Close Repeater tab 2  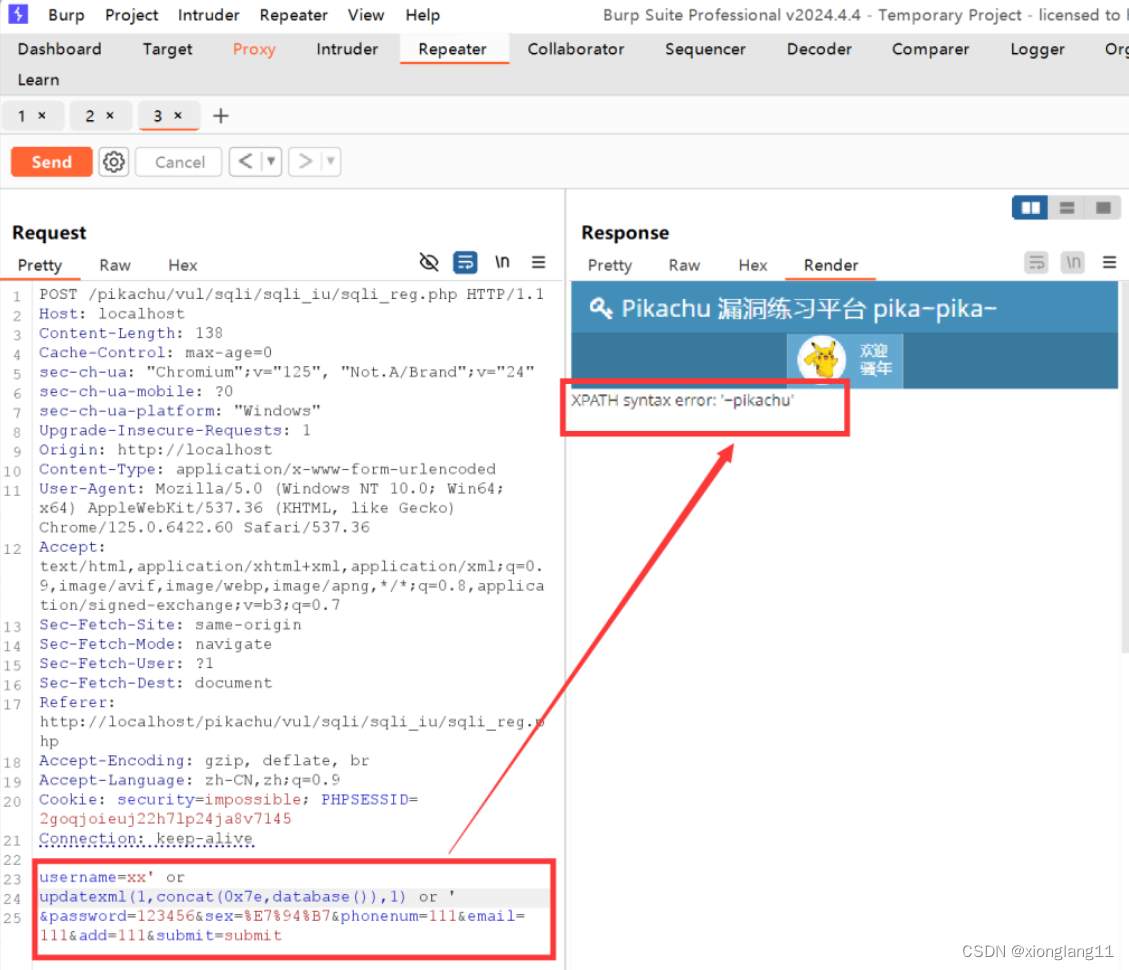(x=110, y=115)
